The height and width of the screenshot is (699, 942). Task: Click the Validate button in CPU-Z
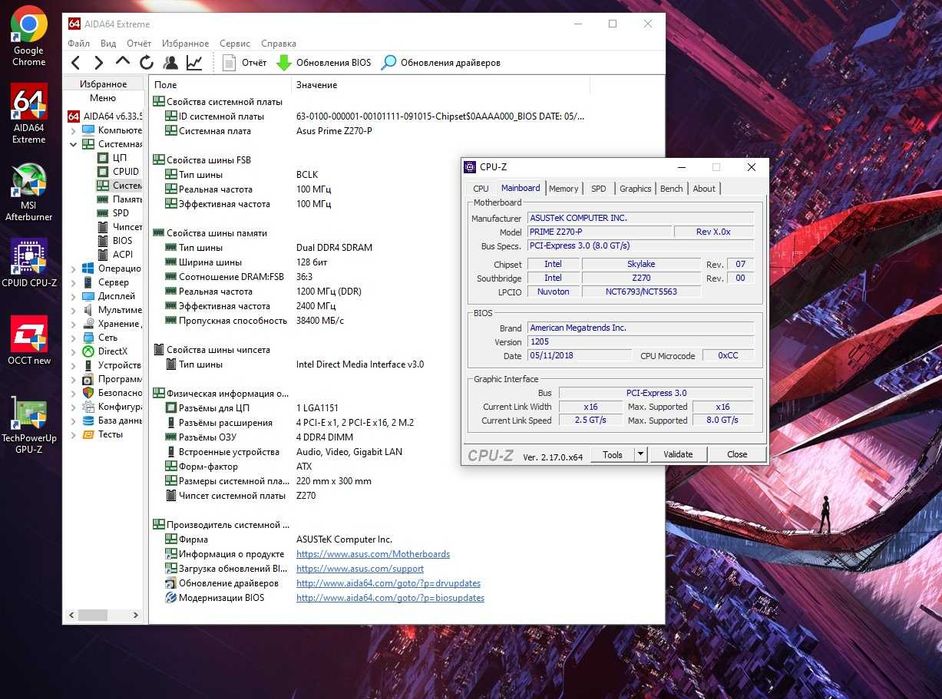point(678,454)
